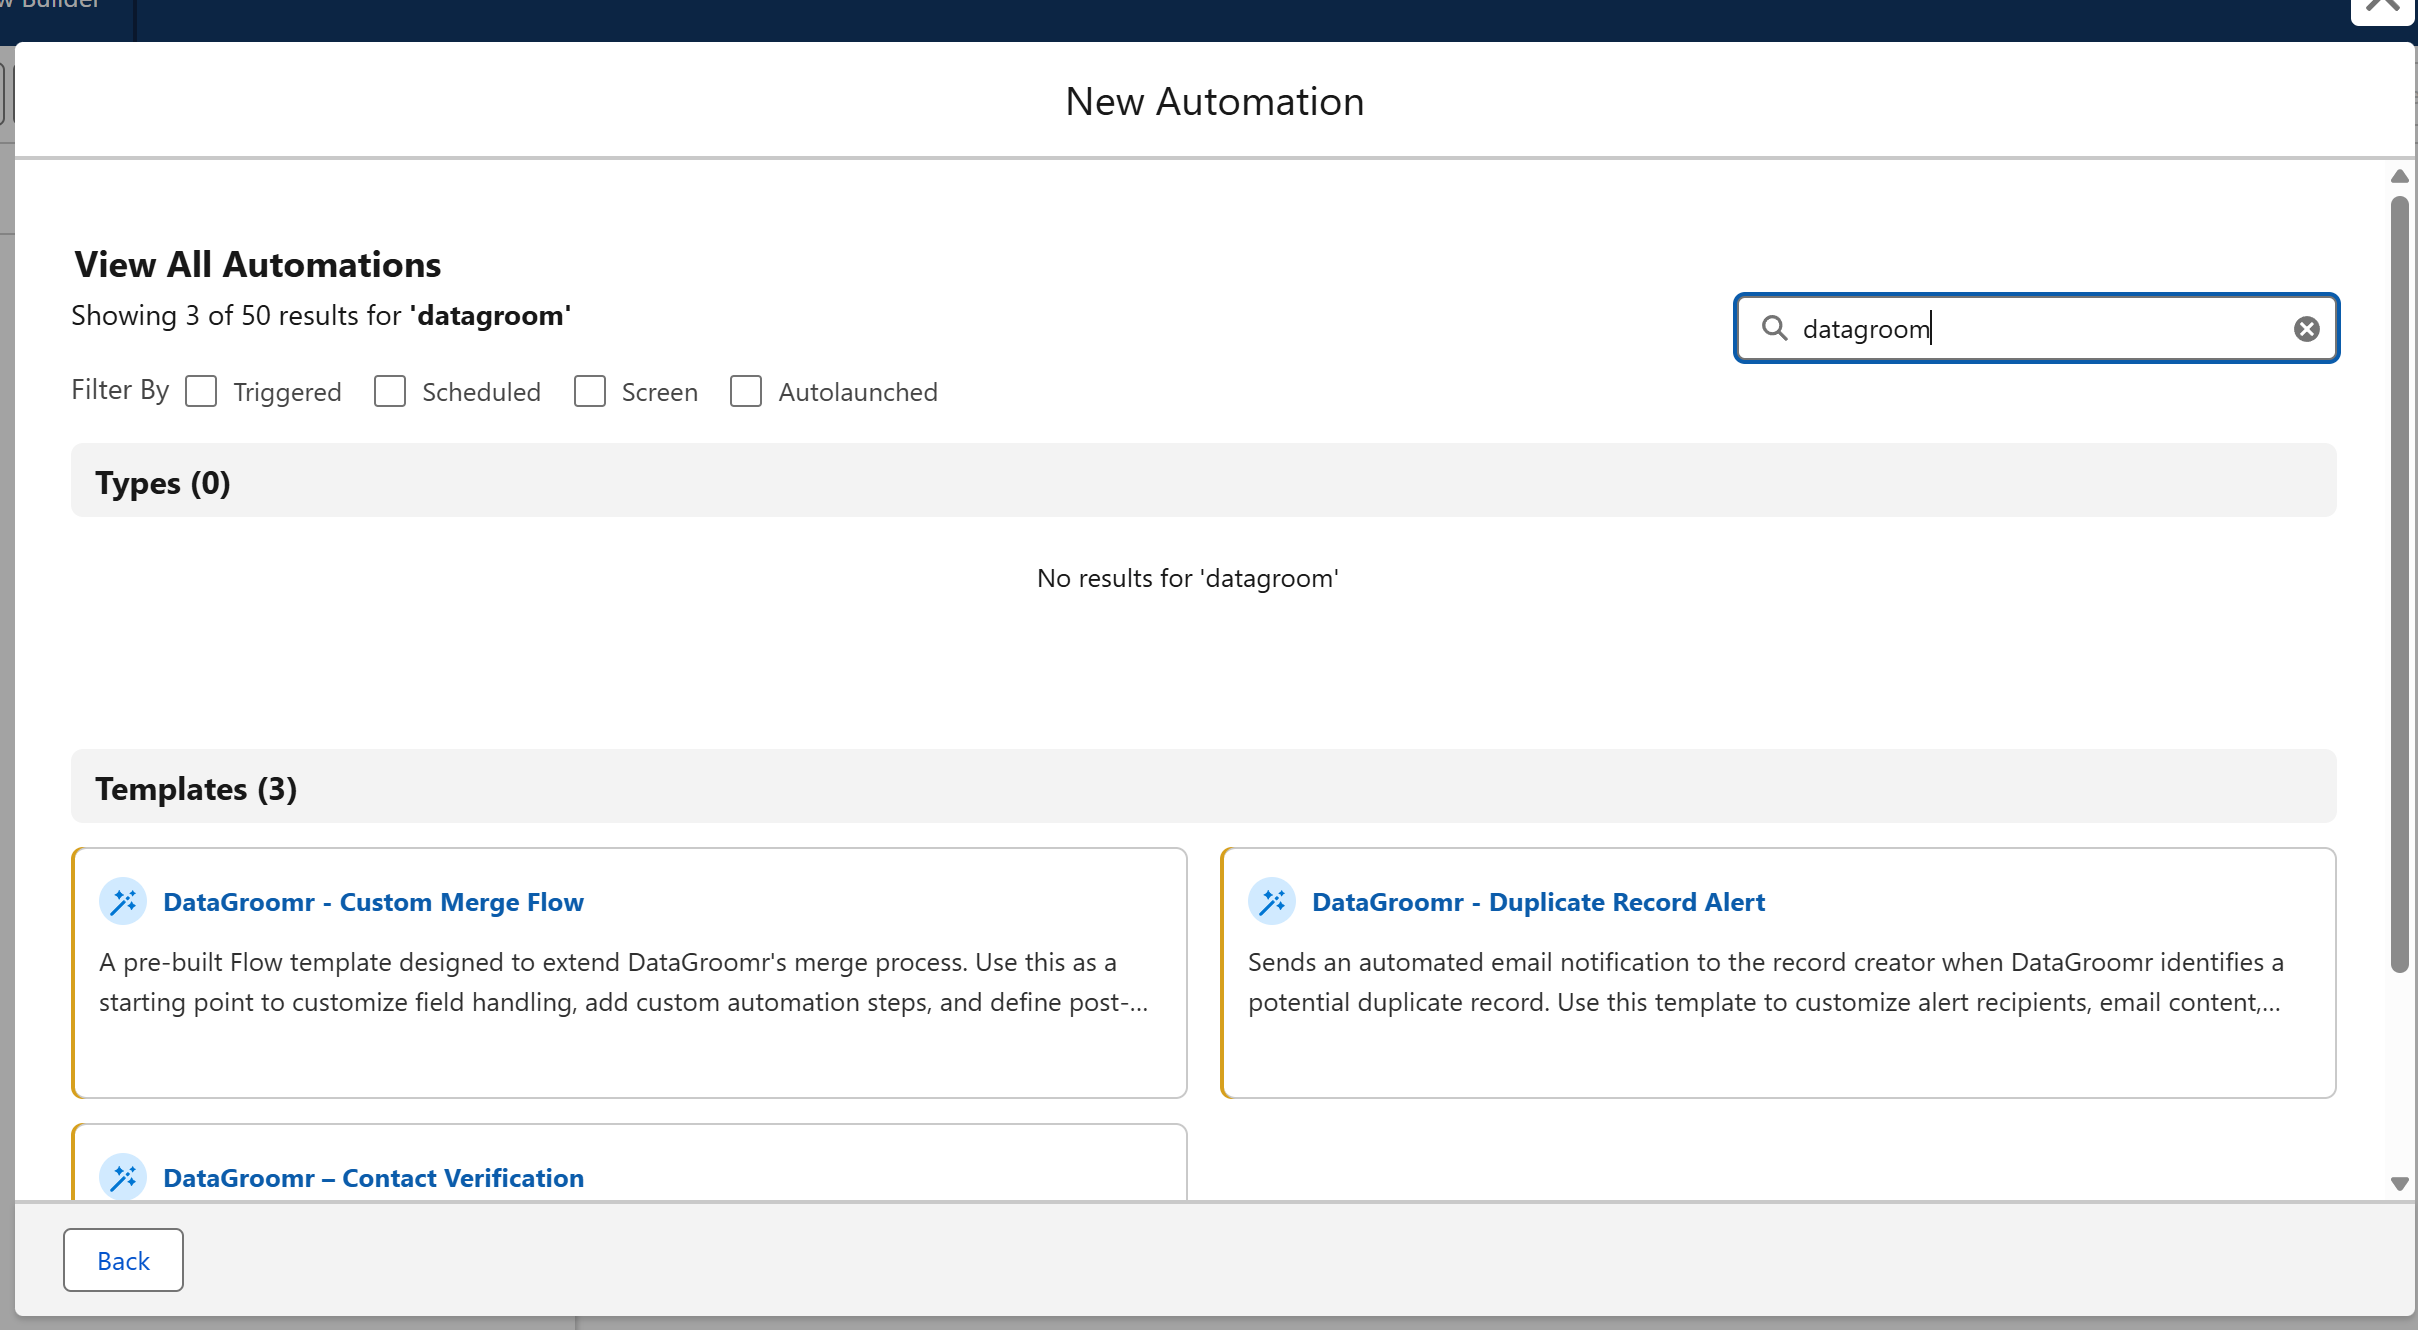Check the Scheduled filter
The height and width of the screenshot is (1330, 2418).
[x=390, y=391]
